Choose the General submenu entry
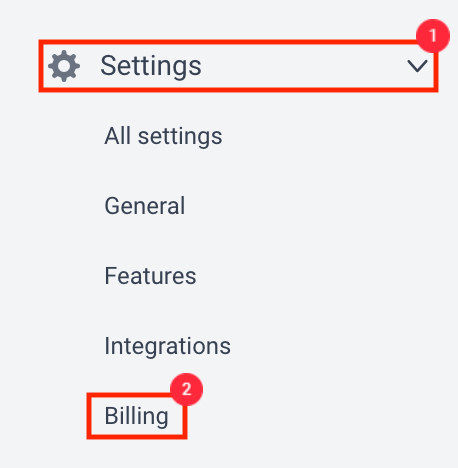This screenshot has width=458, height=468. pos(145,206)
